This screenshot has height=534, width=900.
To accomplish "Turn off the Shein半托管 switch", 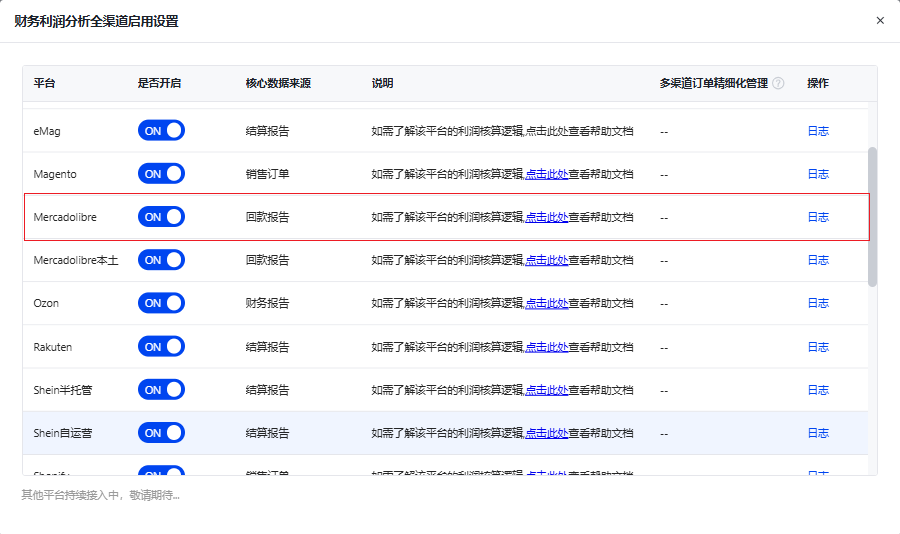I will [x=161, y=389].
